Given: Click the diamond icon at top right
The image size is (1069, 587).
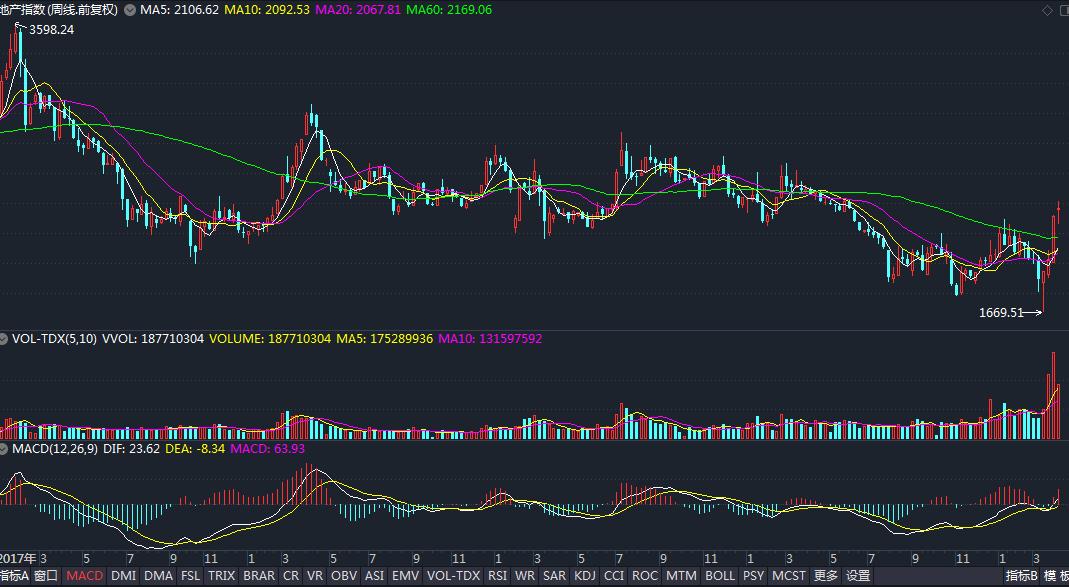Looking at the screenshot, I should click(1048, 10).
